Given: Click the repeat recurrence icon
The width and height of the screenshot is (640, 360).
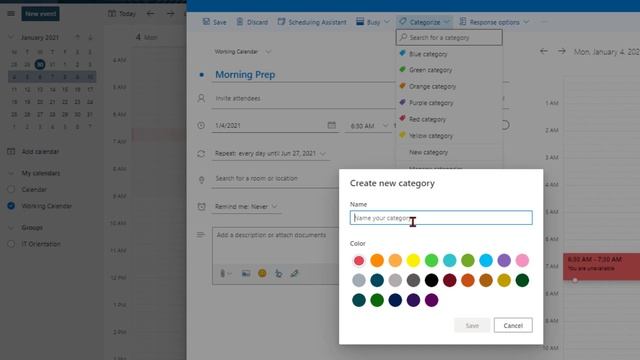Looking at the screenshot, I should (x=201, y=154).
